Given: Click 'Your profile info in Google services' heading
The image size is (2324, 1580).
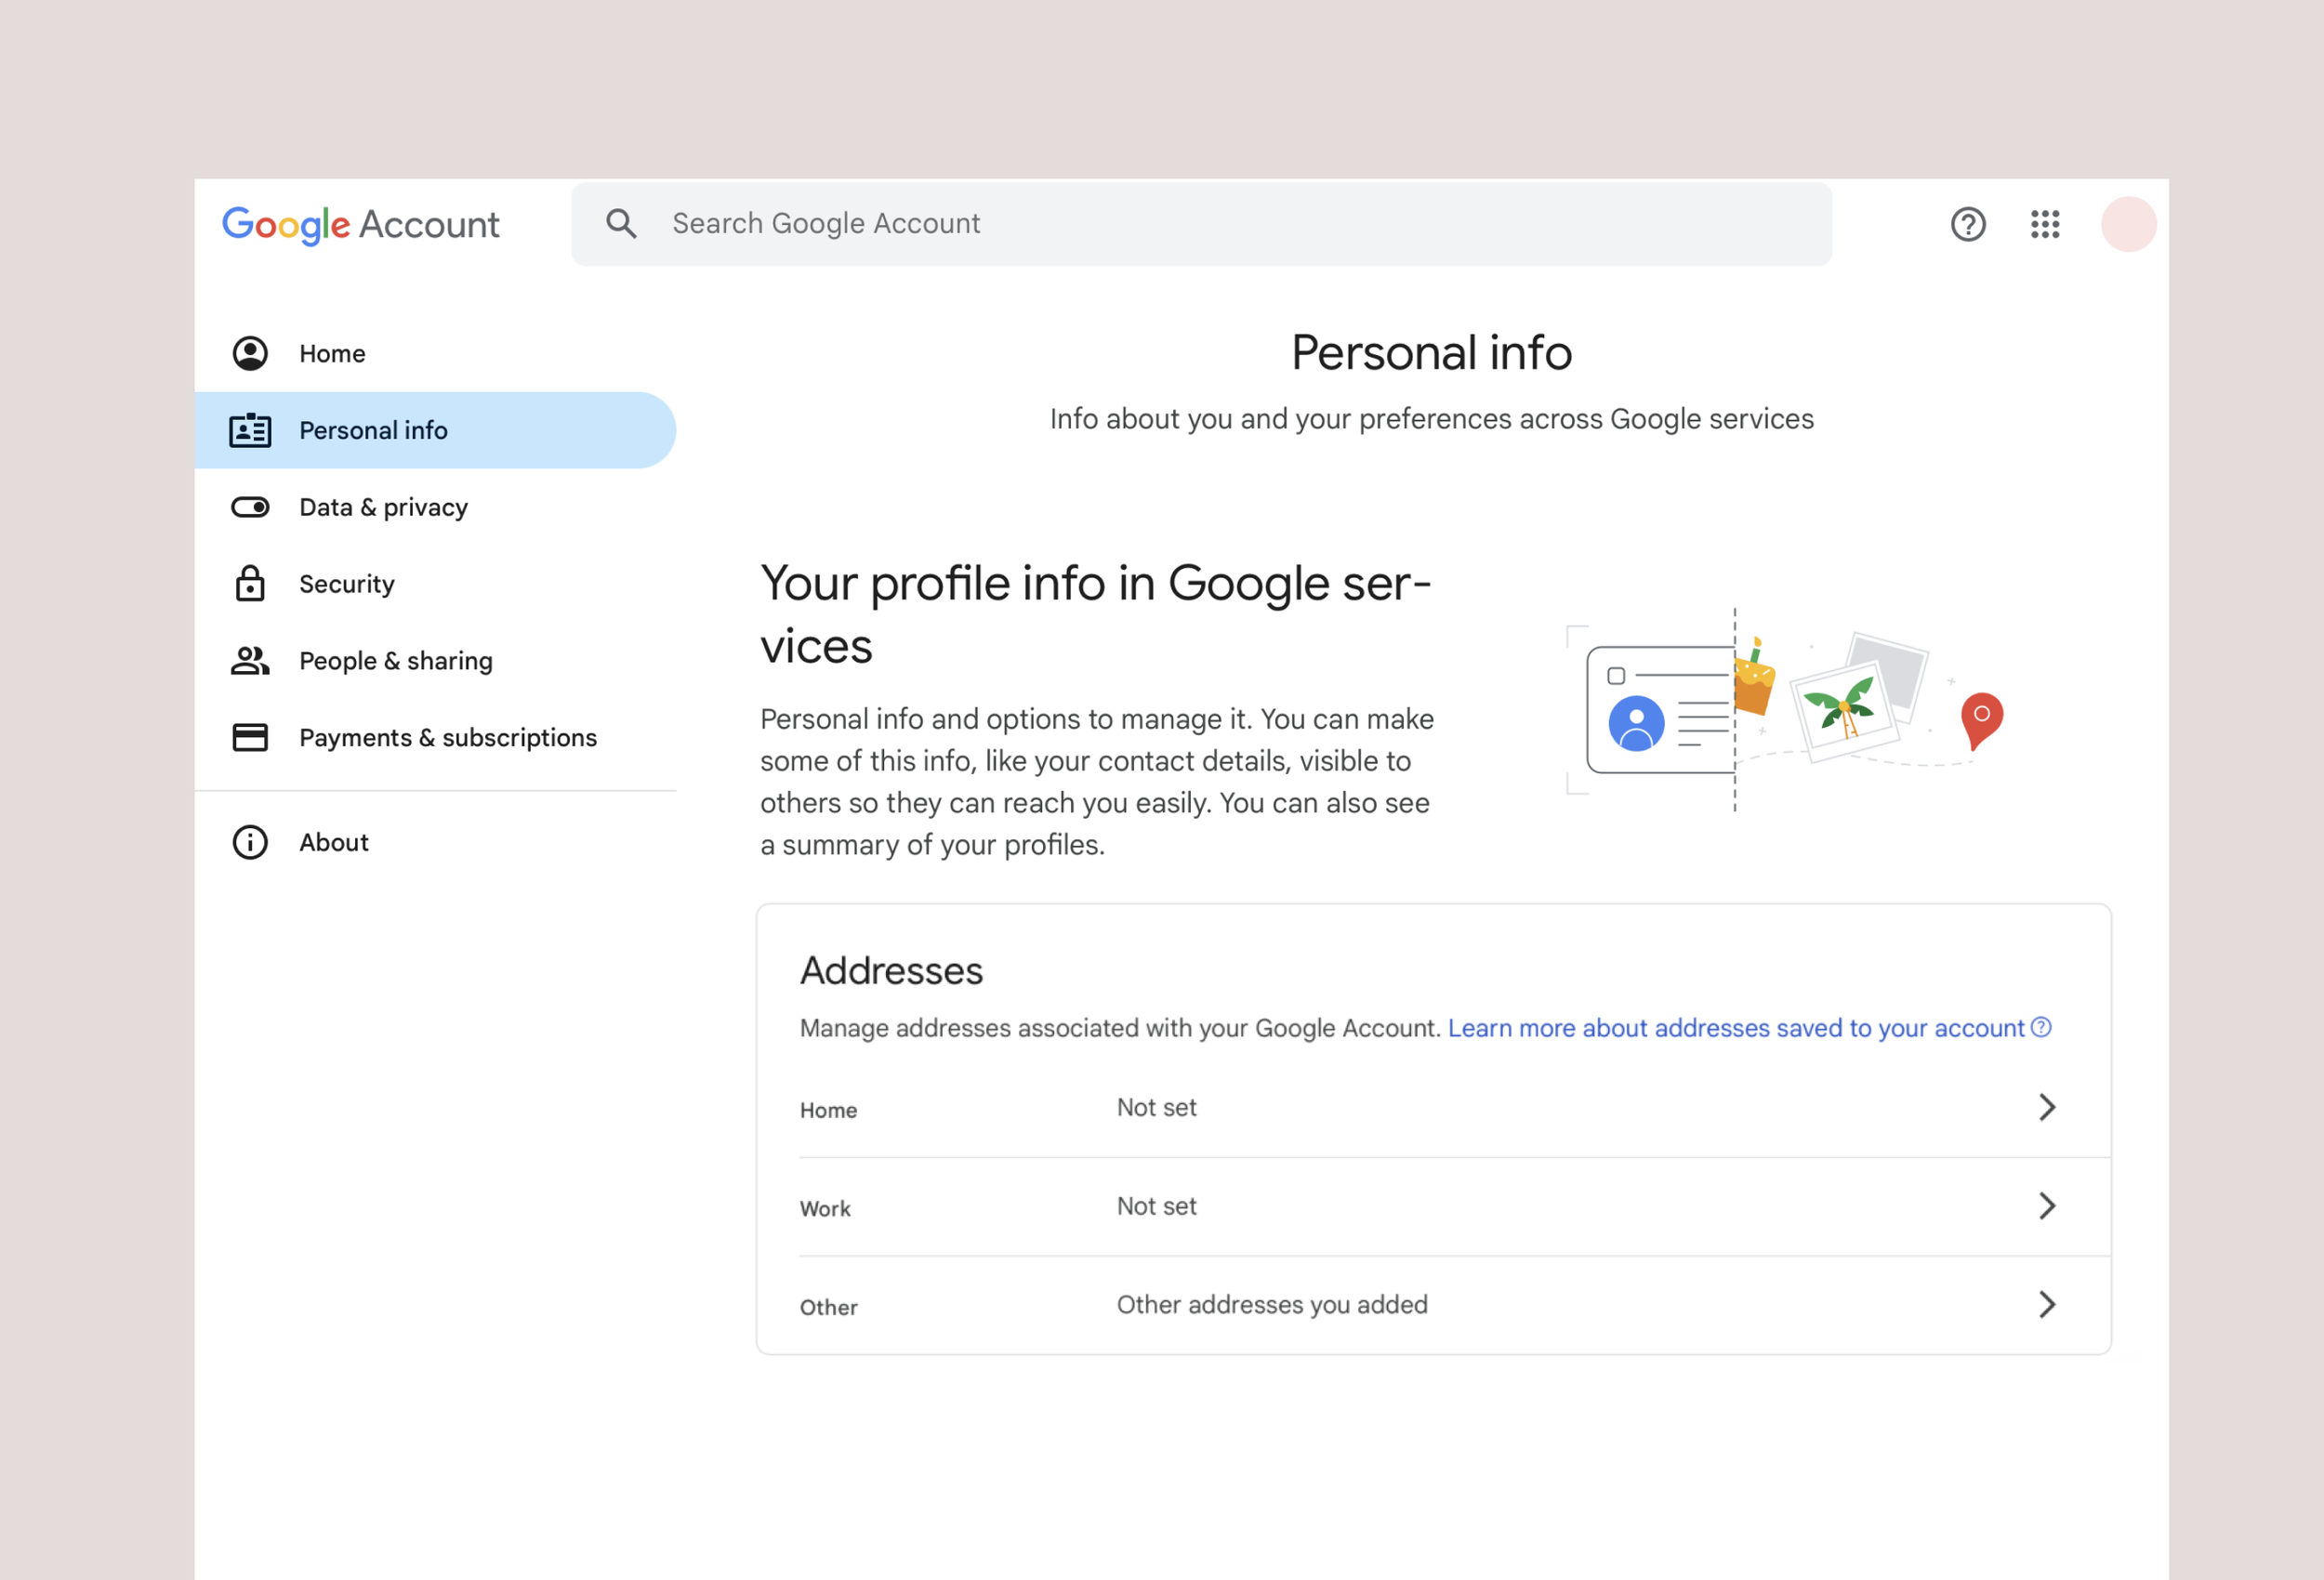Looking at the screenshot, I should click(x=1096, y=614).
